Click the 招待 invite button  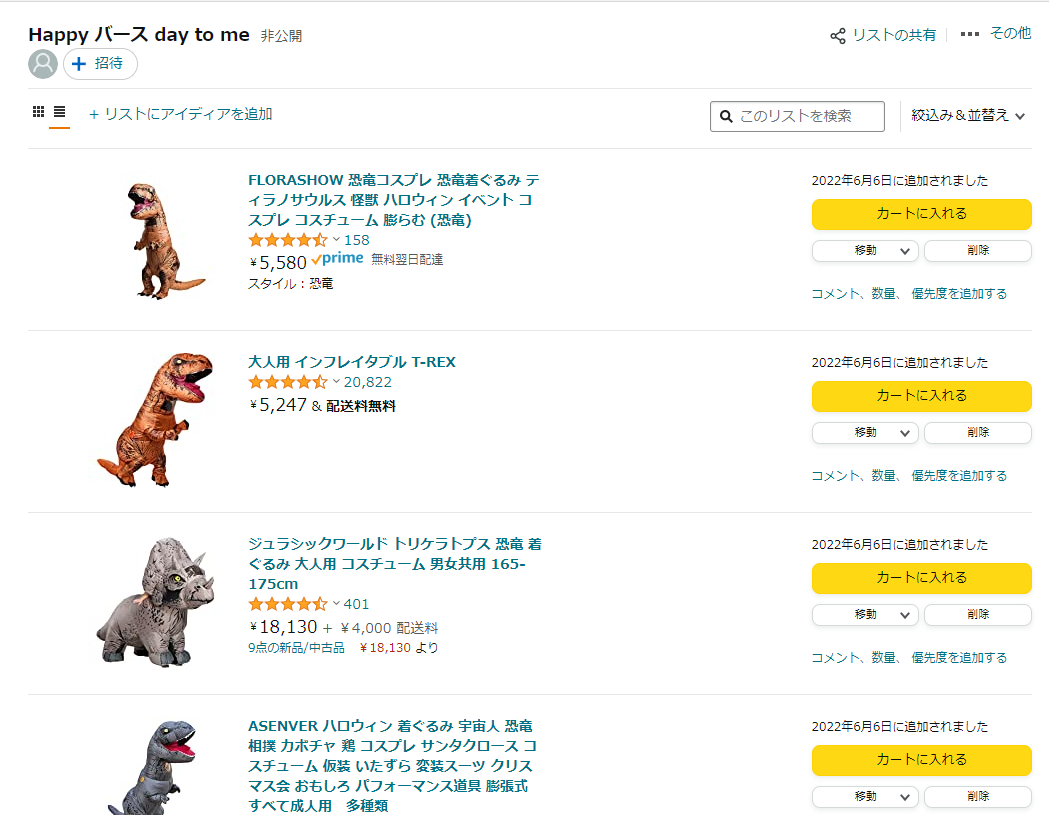pyautogui.click(x=100, y=64)
